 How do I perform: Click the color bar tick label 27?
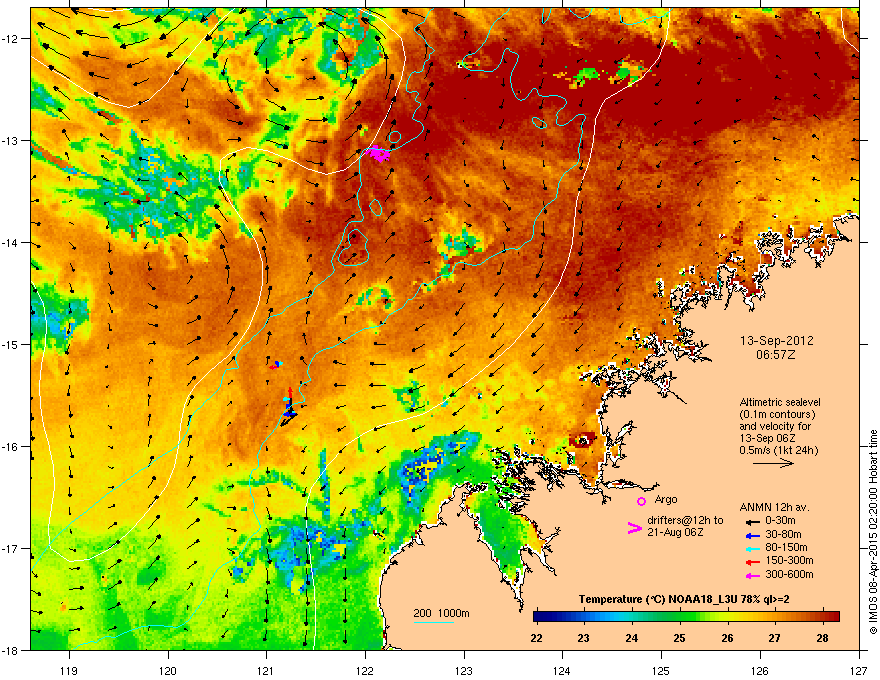coord(774,638)
